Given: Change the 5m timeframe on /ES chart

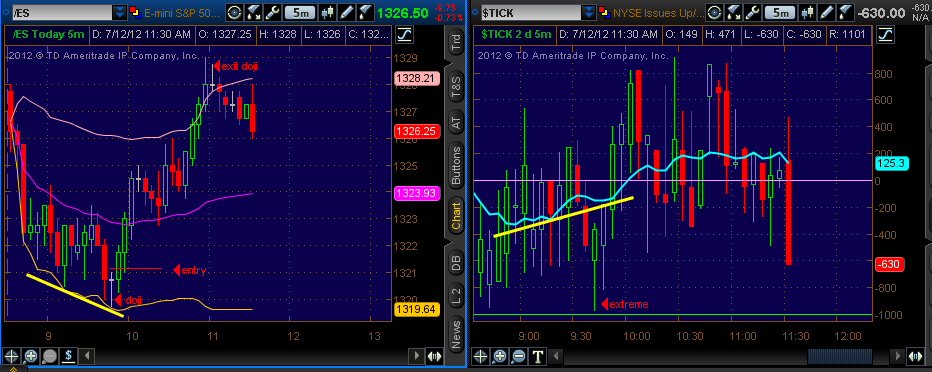Looking at the screenshot, I should click(300, 12).
